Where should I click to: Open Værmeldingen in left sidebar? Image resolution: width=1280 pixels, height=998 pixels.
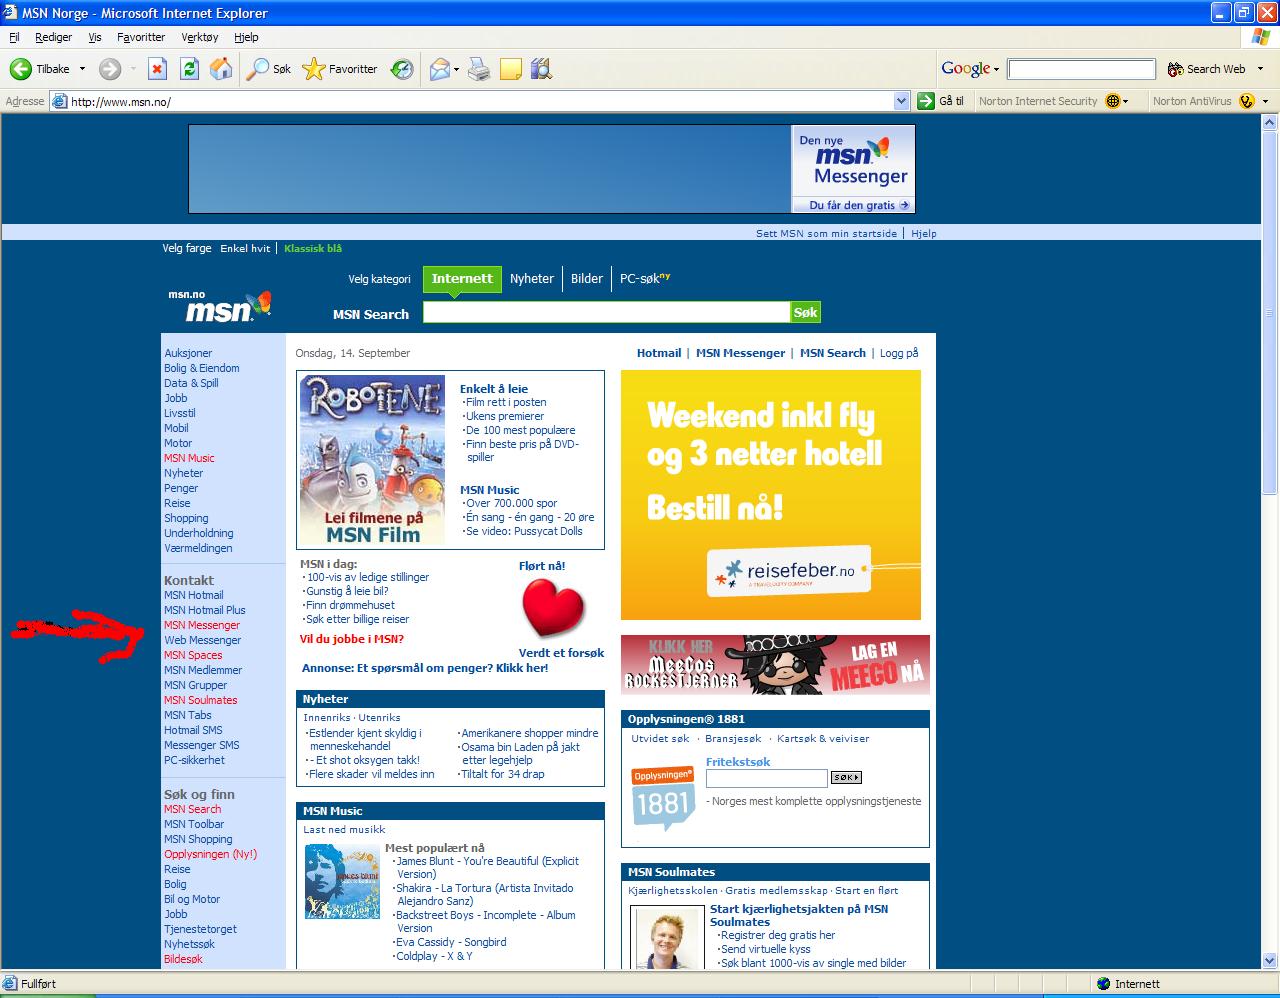pos(198,548)
